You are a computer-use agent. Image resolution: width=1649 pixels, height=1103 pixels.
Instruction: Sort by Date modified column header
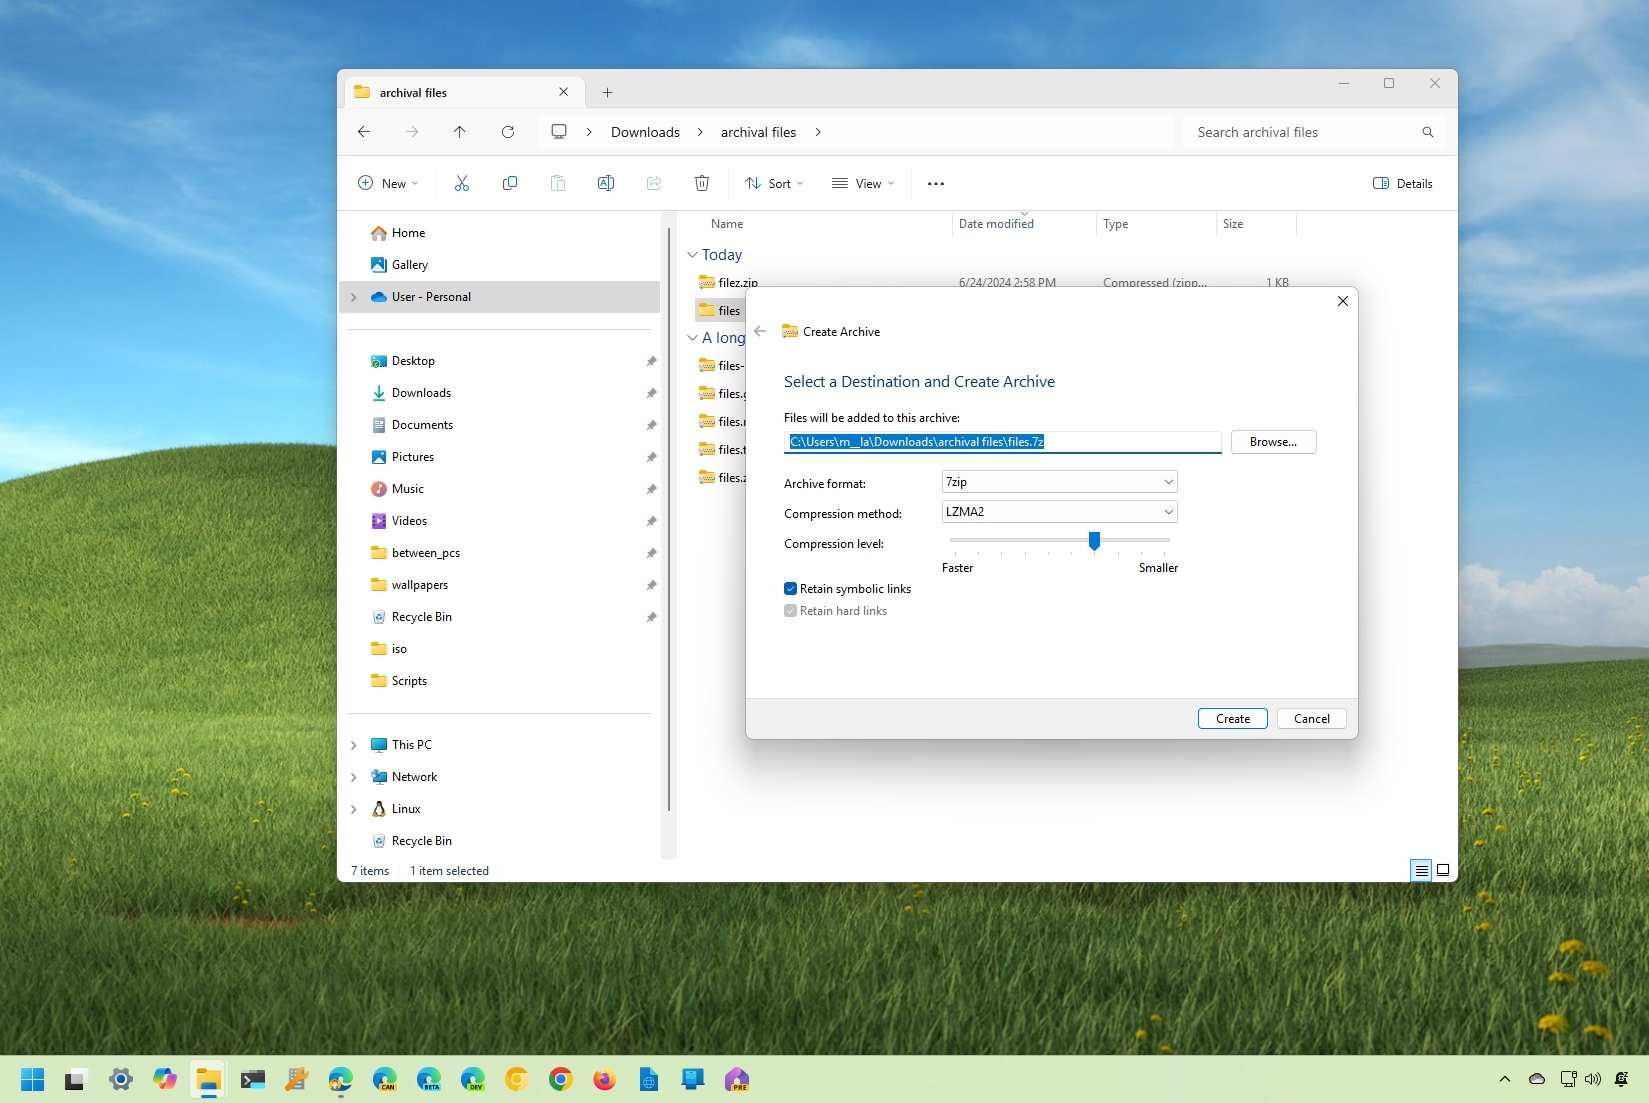point(996,224)
